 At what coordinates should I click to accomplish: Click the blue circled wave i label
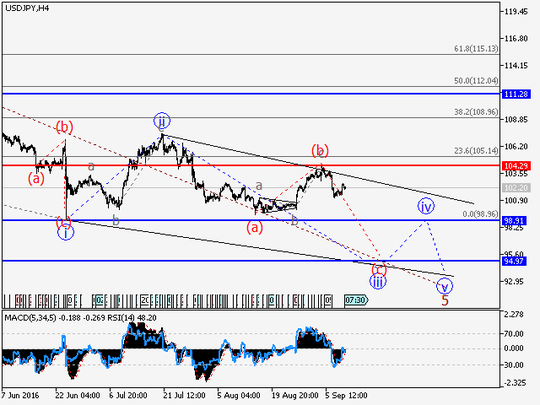point(65,233)
